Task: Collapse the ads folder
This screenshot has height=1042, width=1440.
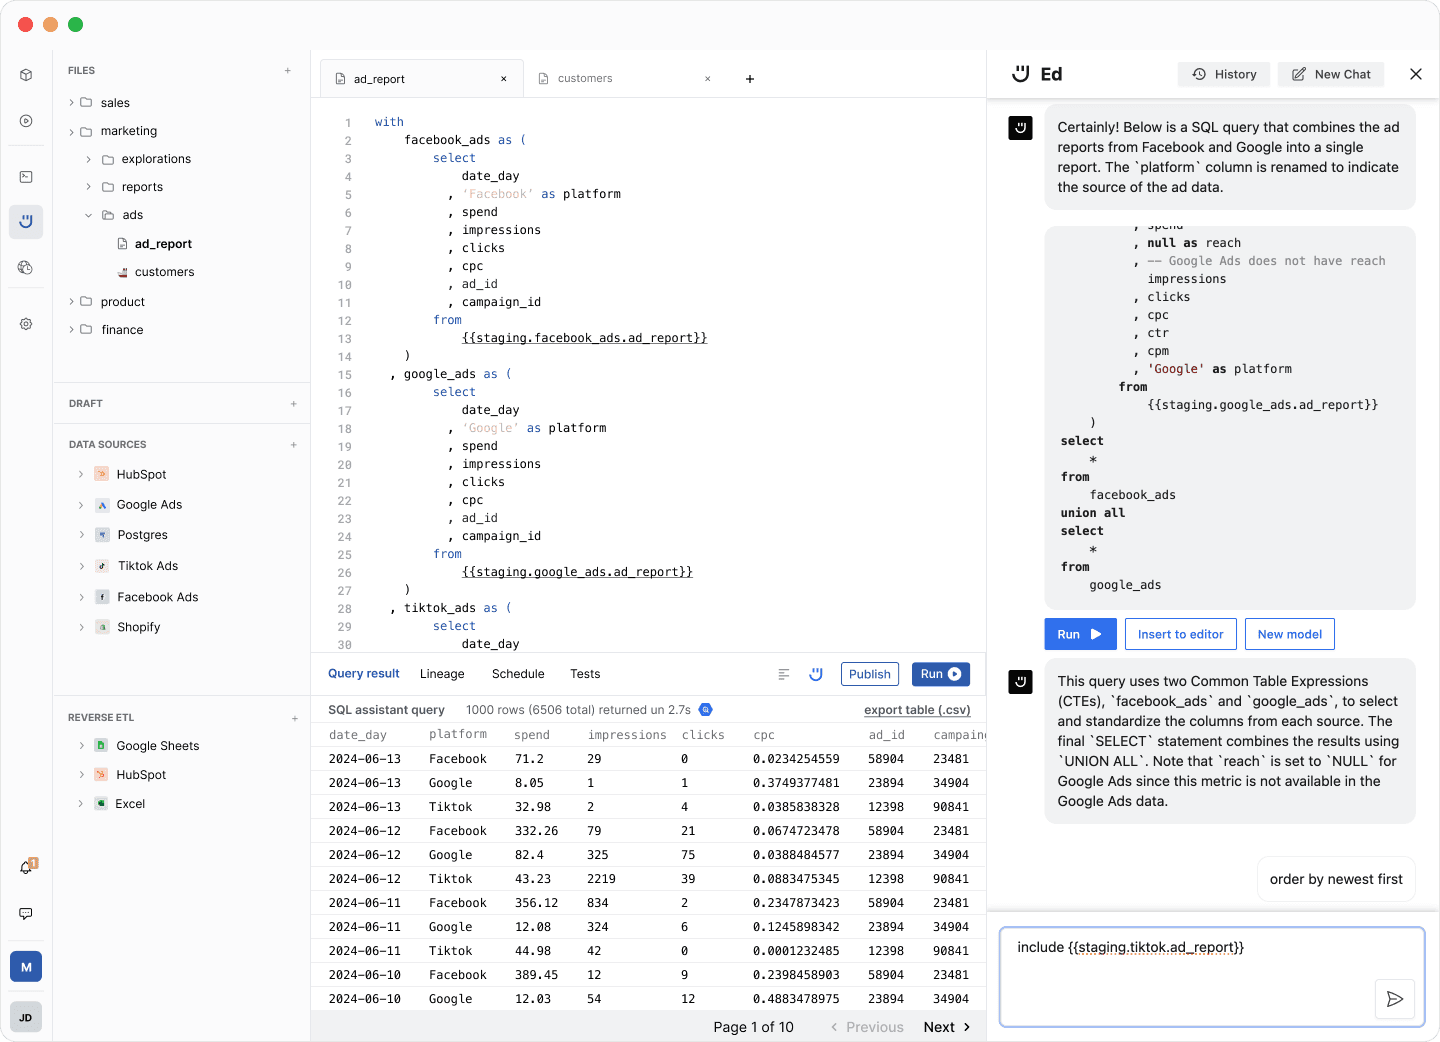Action: [x=89, y=215]
